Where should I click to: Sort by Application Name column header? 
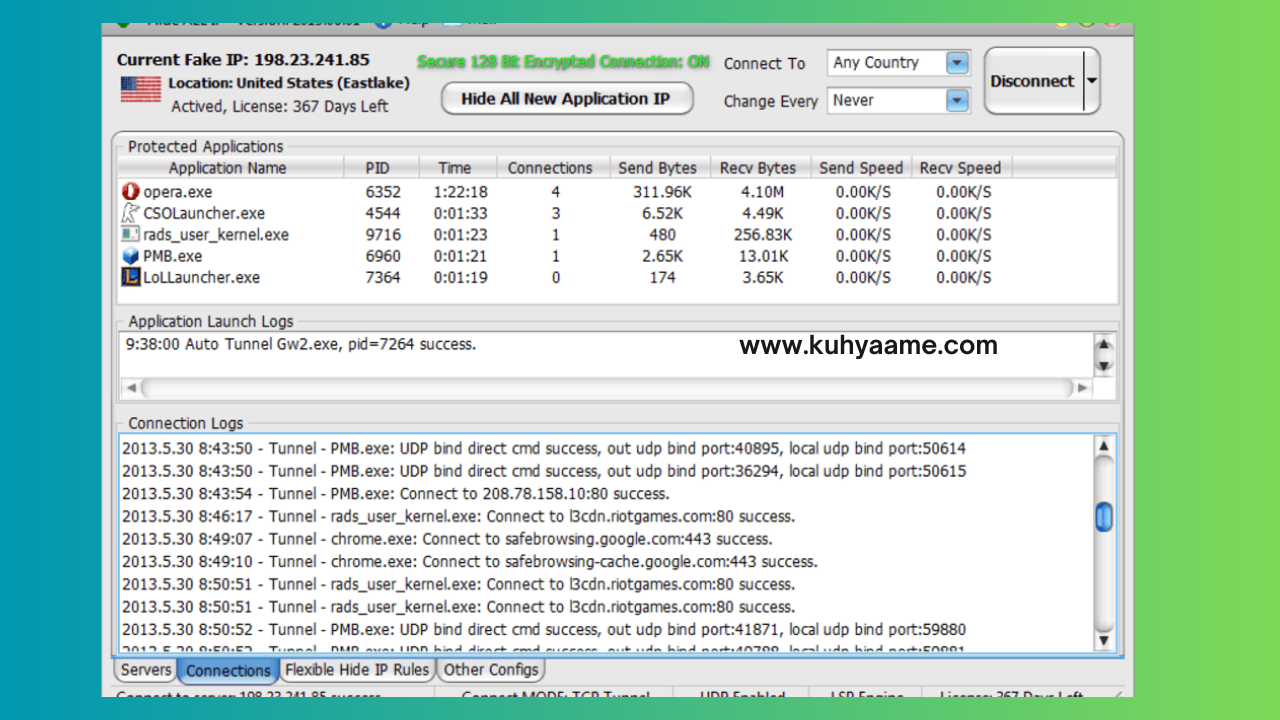[228, 168]
